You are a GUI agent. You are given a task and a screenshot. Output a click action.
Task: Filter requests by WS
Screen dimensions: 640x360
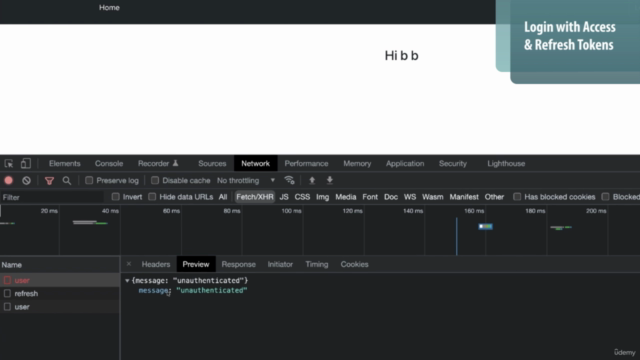410,197
